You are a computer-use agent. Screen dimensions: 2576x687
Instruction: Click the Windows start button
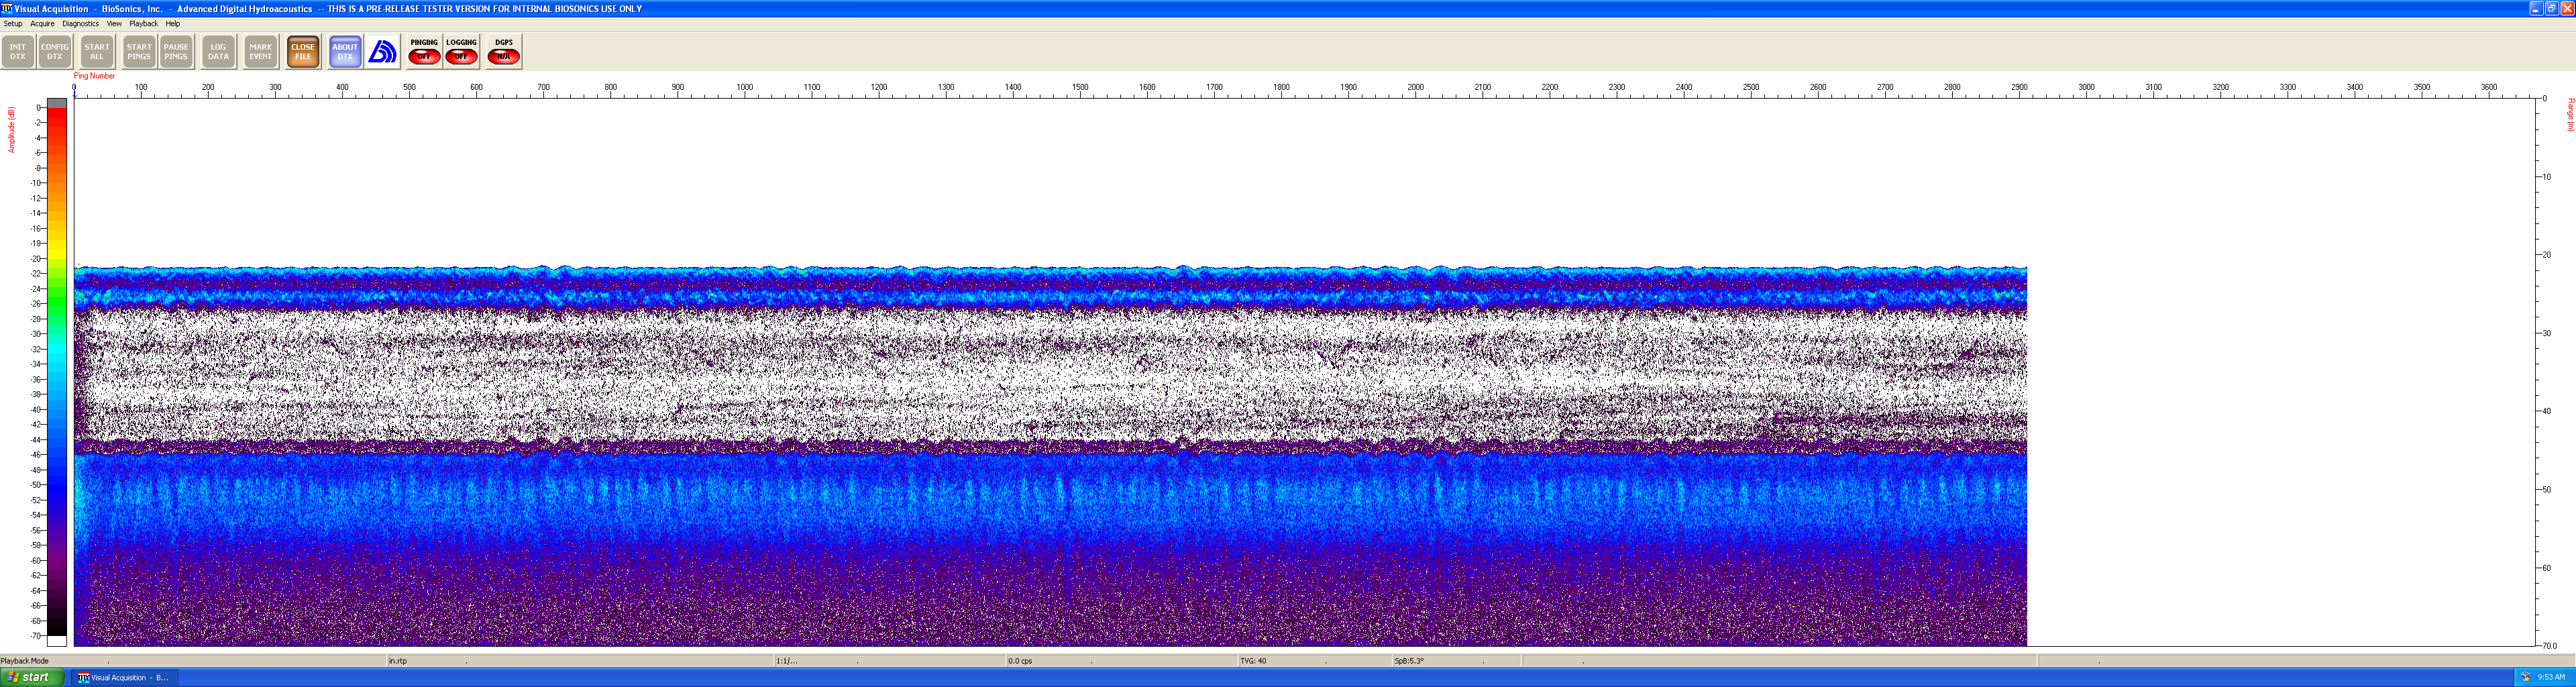(x=32, y=677)
